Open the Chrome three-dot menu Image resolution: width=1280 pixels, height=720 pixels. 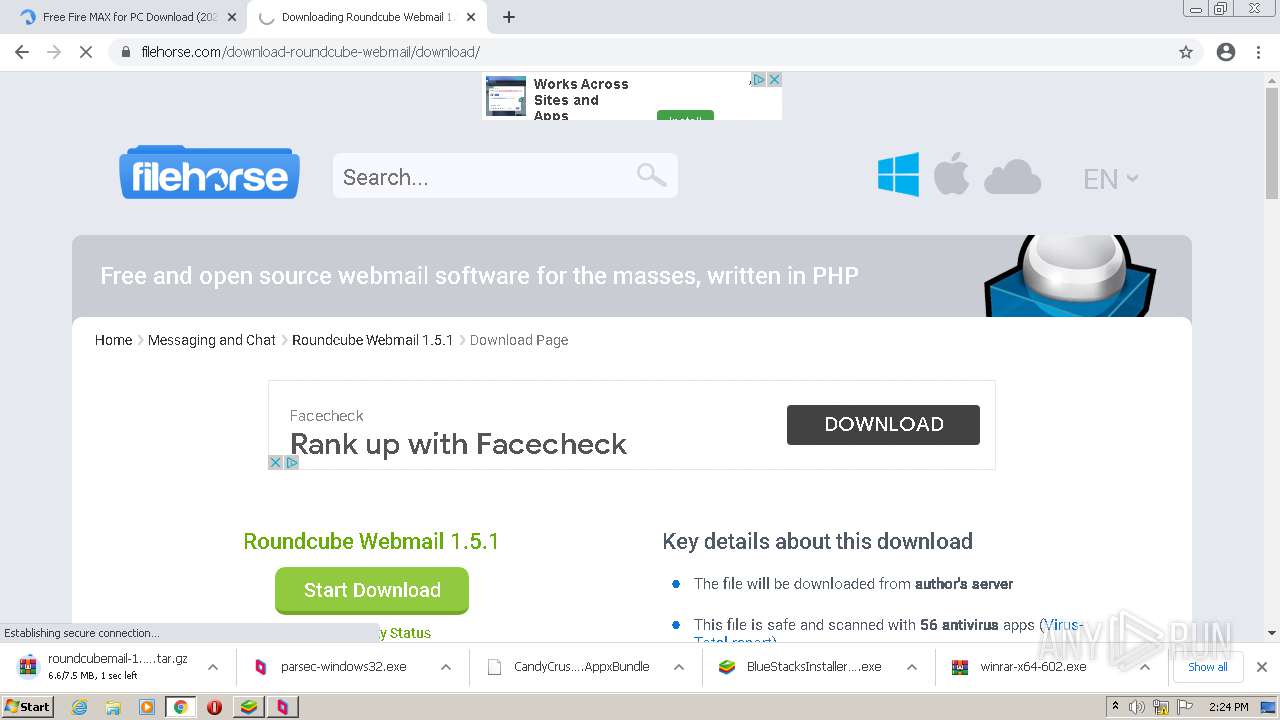tap(1258, 52)
